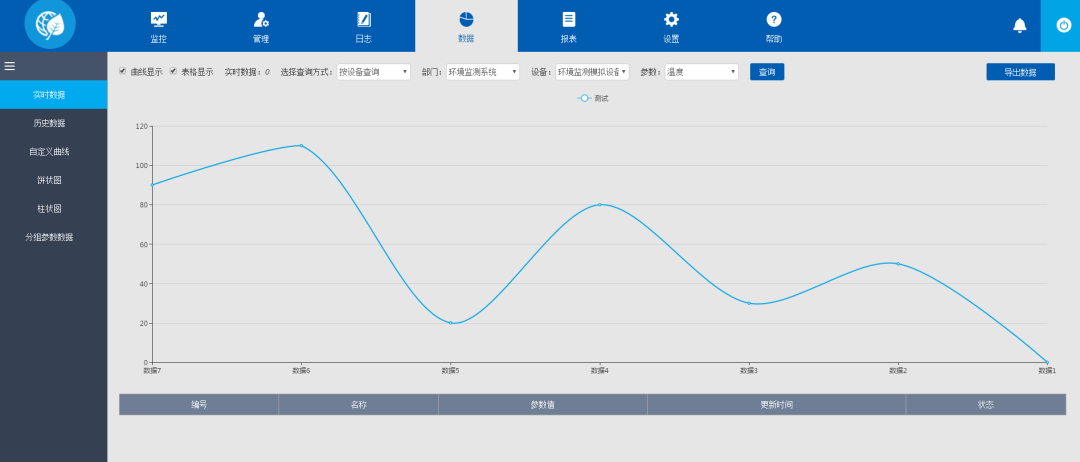Image resolution: width=1080 pixels, height=462 pixels.
Task: Click the 数据1 x-axis label
Action: pyautogui.click(x=1047, y=370)
